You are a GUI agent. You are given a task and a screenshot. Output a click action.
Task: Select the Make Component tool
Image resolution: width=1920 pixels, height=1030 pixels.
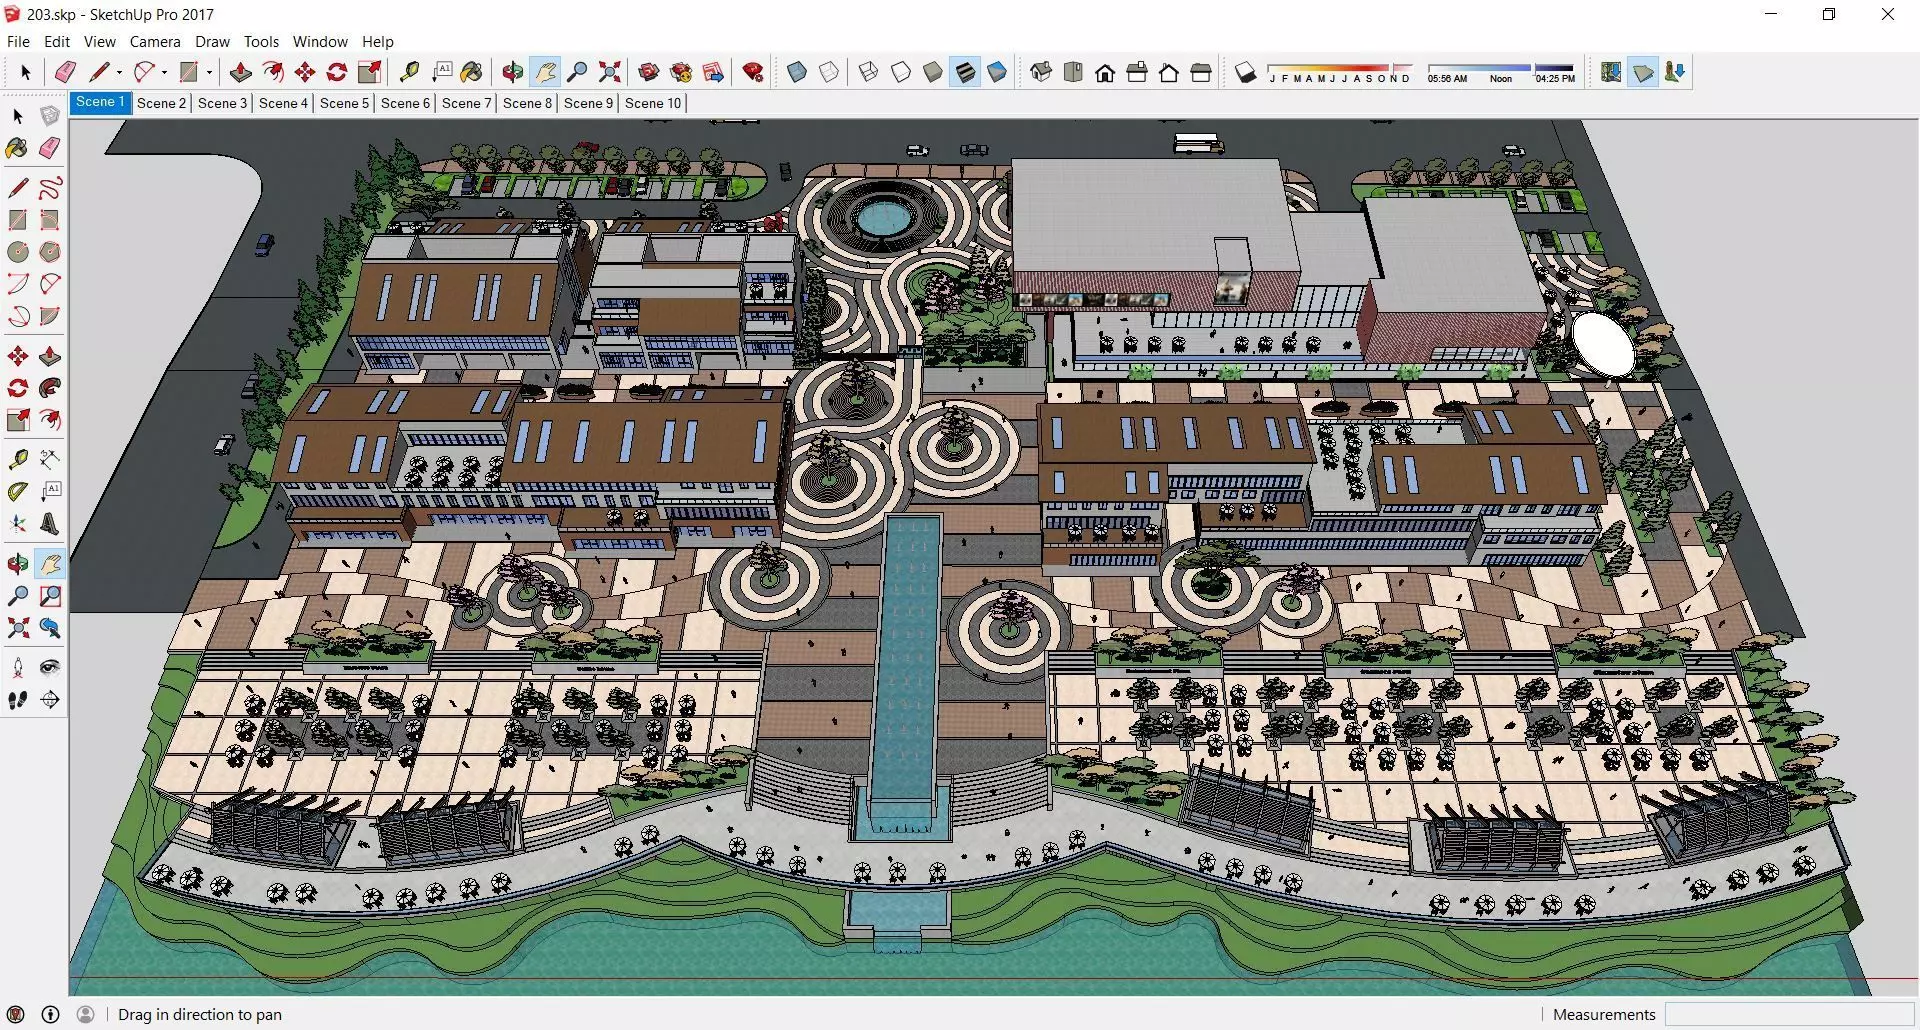point(50,116)
